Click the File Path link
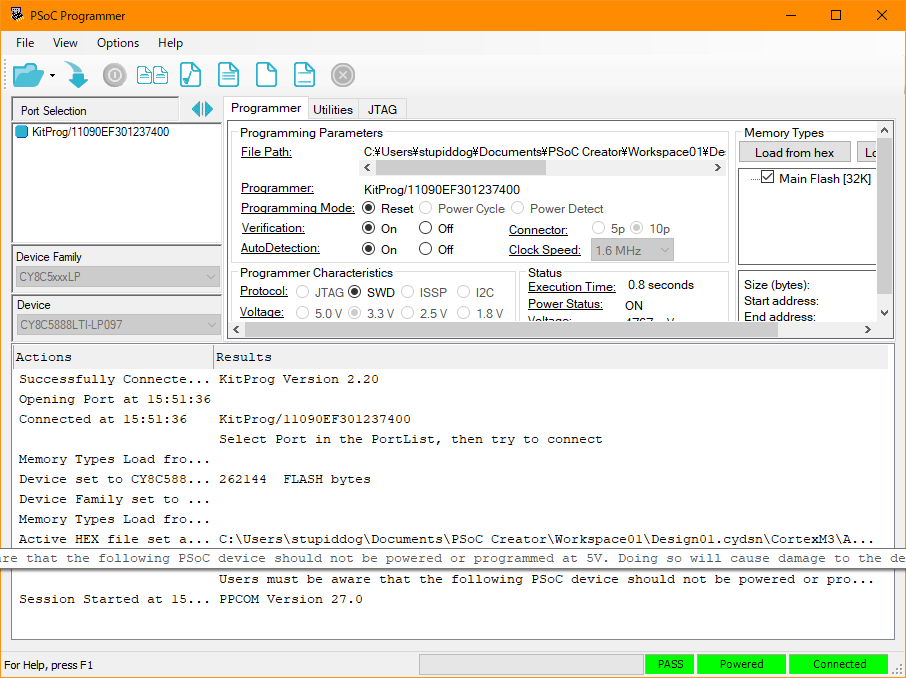 click(266, 152)
